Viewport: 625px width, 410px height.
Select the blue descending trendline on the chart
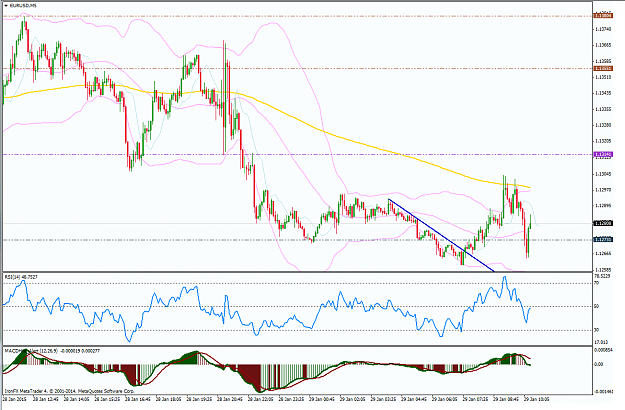point(441,235)
